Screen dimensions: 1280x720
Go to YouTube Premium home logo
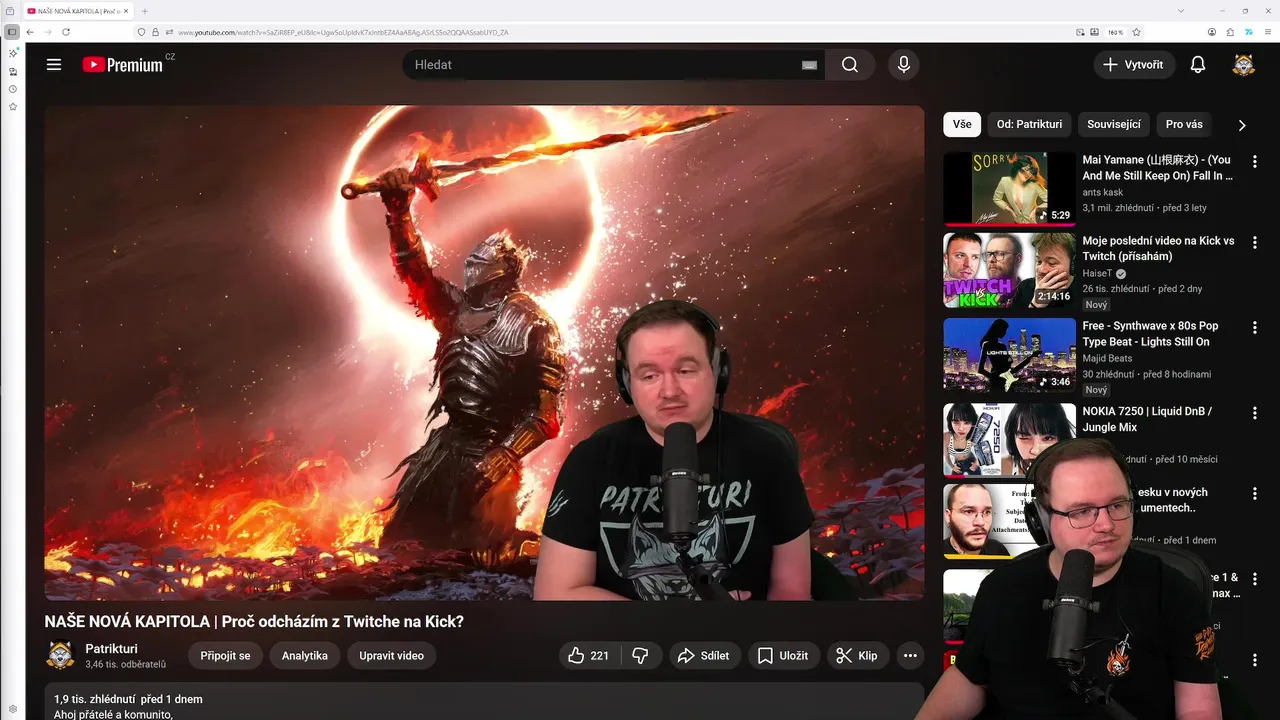pos(123,65)
